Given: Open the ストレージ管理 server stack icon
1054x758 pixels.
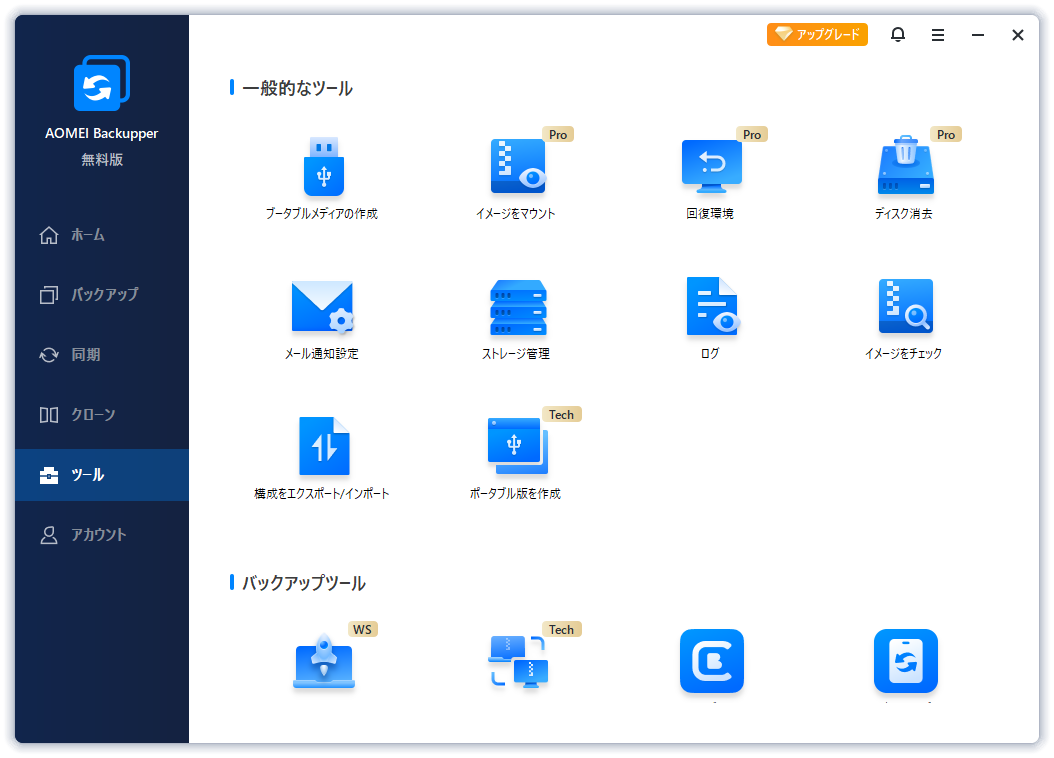Looking at the screenshot, I should [x=518, y=307].
